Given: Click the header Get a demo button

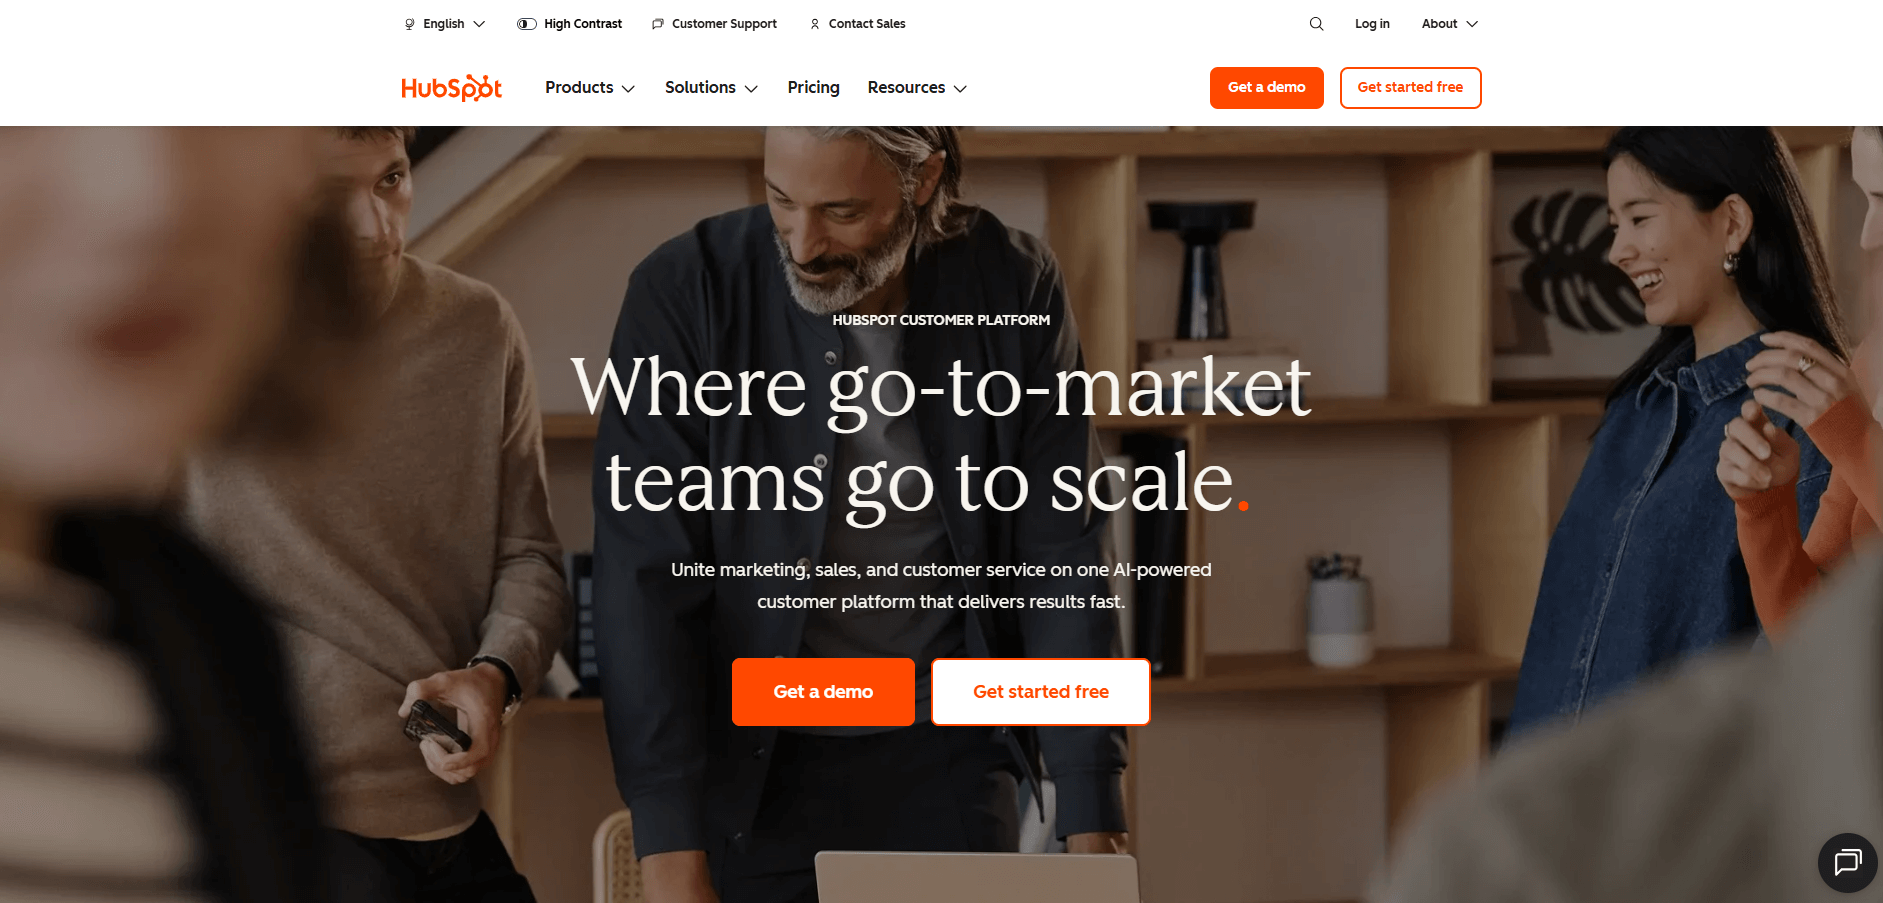Looking at the screenshot, I should [x=1266, y=88].
